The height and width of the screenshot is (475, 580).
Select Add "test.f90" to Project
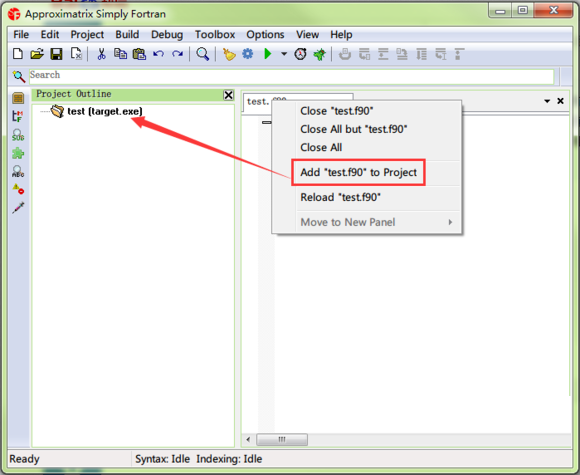[358, 172]
